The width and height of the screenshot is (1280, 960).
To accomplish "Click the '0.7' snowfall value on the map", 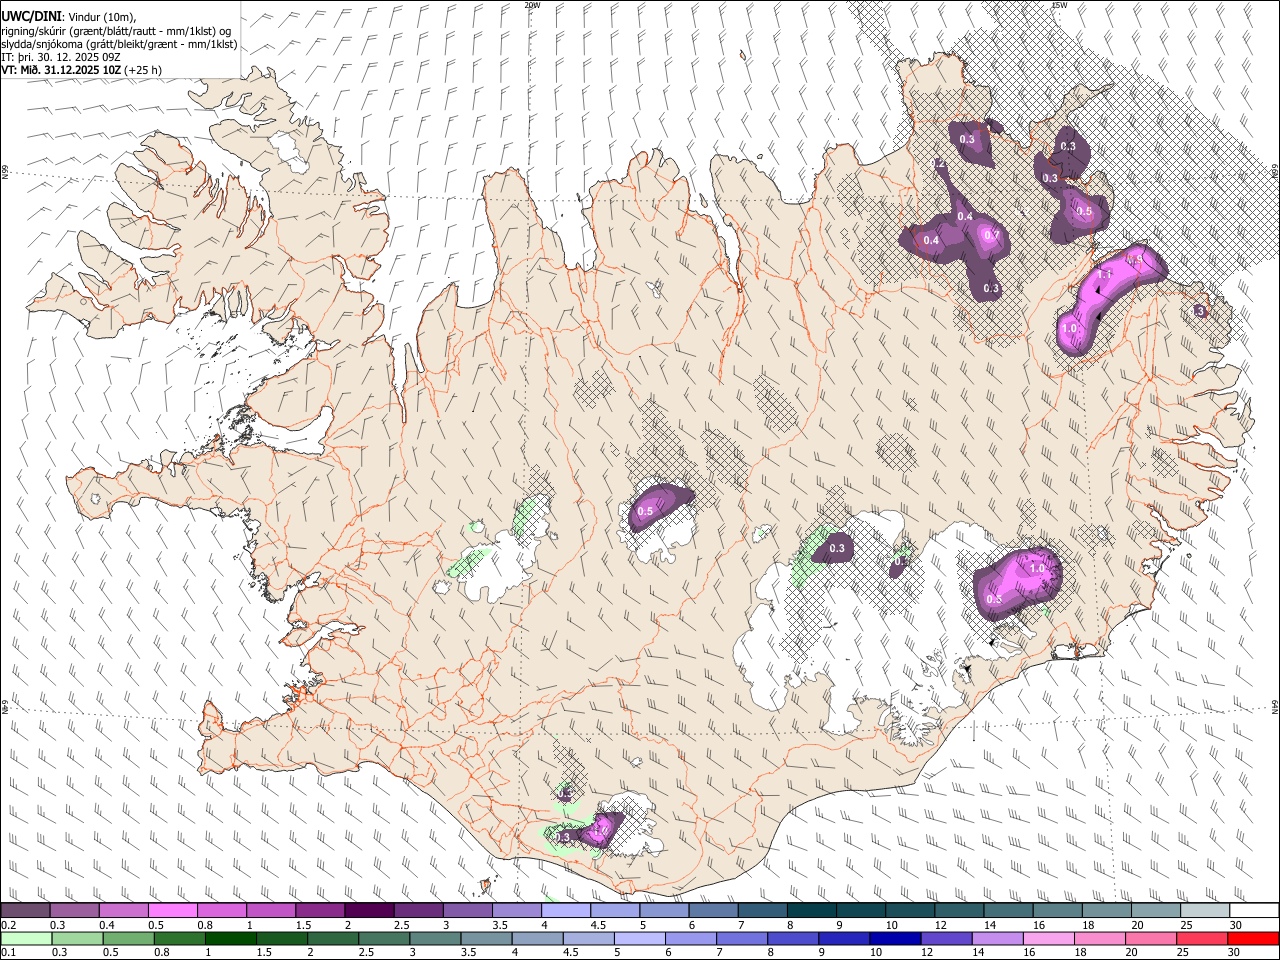I will (992, 236).
